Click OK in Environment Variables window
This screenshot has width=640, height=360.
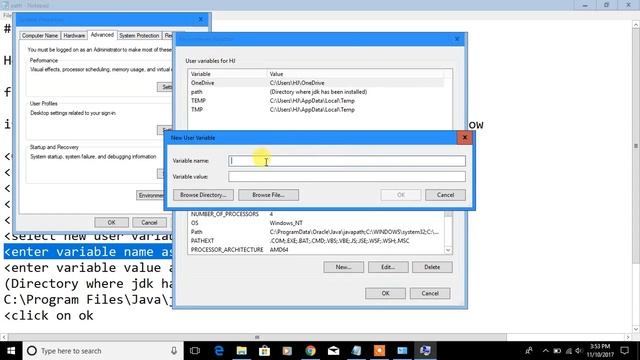pyautogui.click(x=385, y=293)
